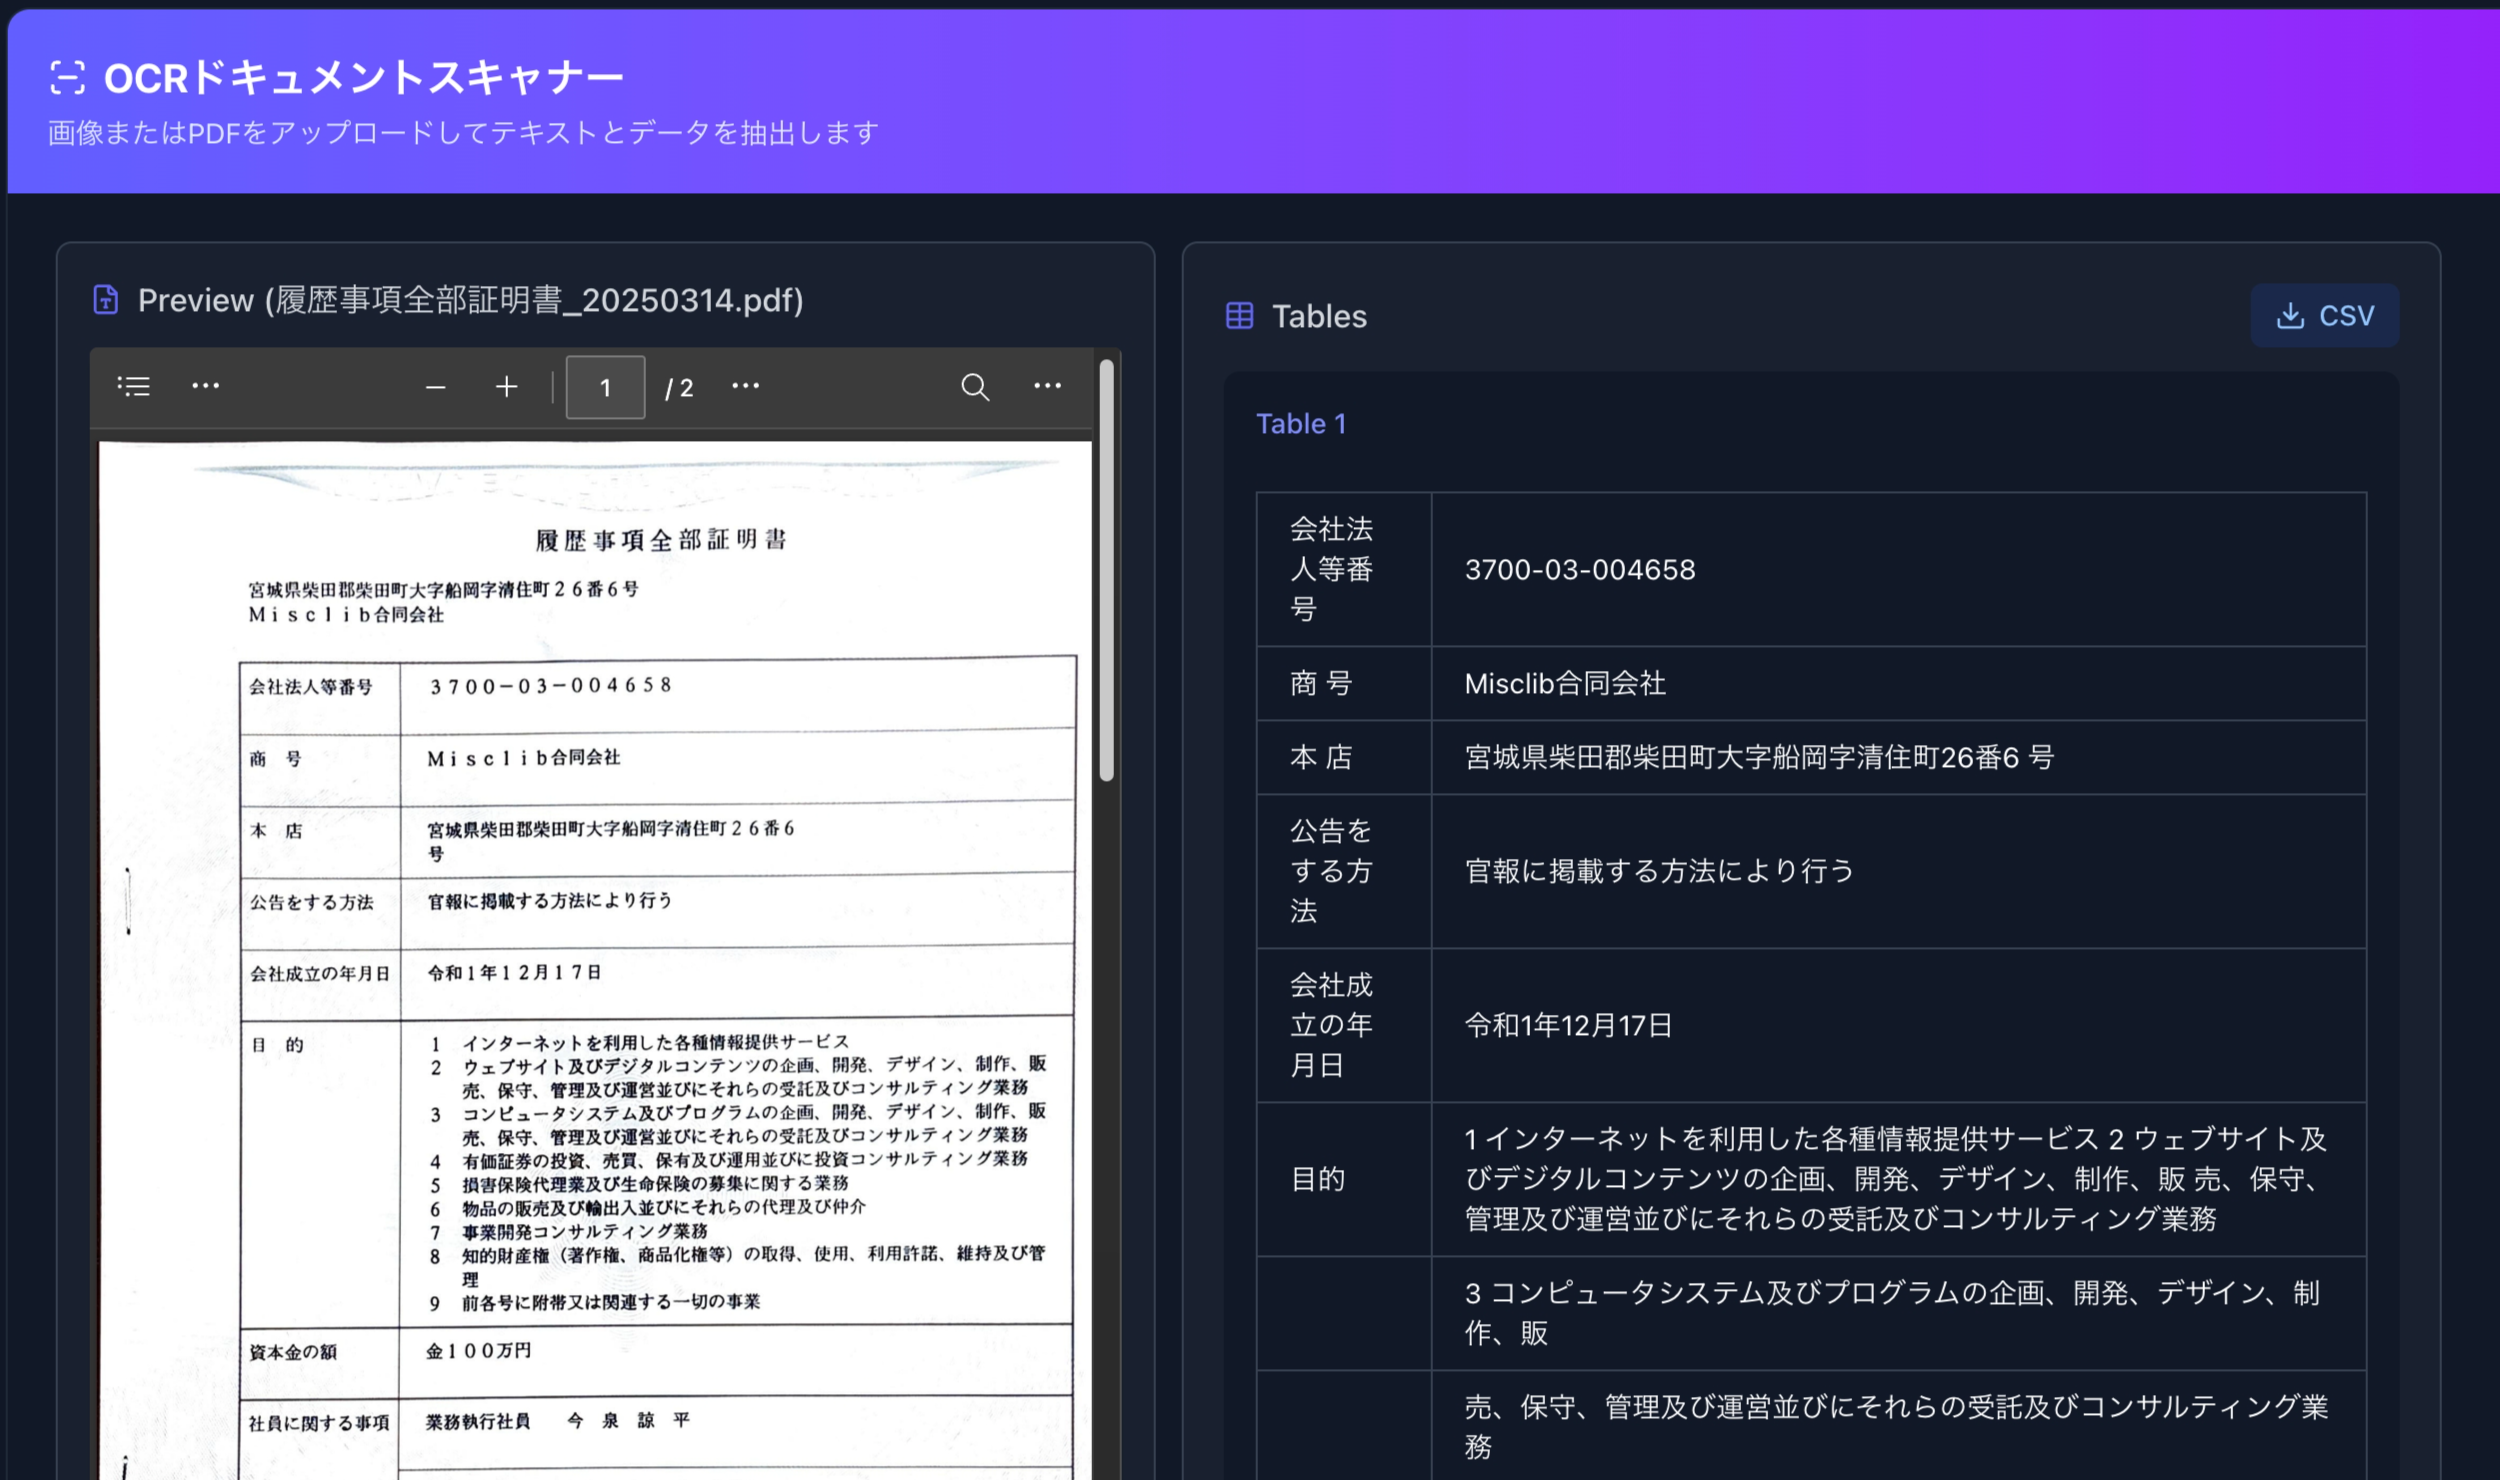The width and height of the screenshot is (2500, 1480).
Task: Click the Tables panel grid icon
Action: pyautogui.click(x=1240, y=316)
